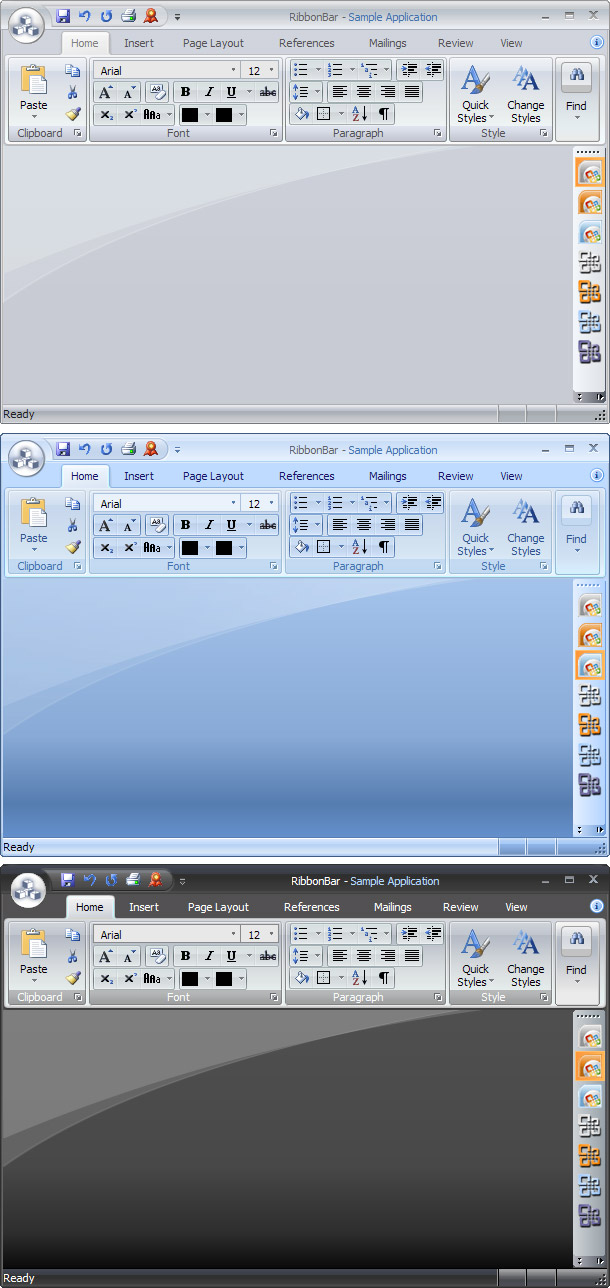The image size is (610, 1288).
Task: Switch to Page Layout tab in blue window
Action: pos(213,476)
